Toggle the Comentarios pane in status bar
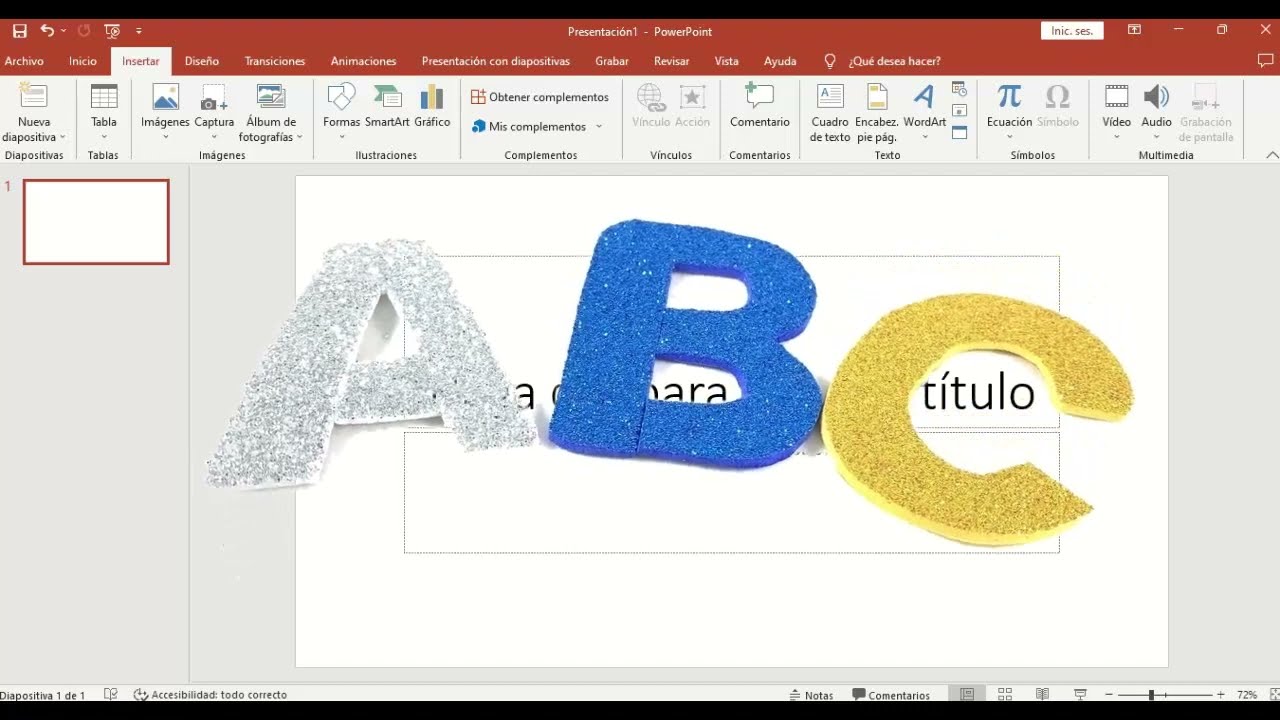 [891, 695]
